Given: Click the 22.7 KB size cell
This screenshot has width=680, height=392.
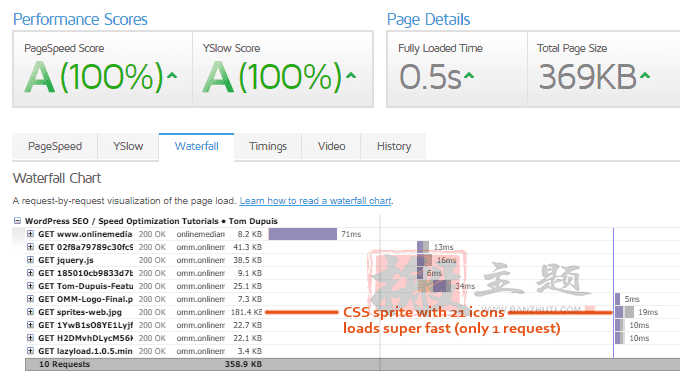Looking at the screenshot, I should [x=248, y=325].
